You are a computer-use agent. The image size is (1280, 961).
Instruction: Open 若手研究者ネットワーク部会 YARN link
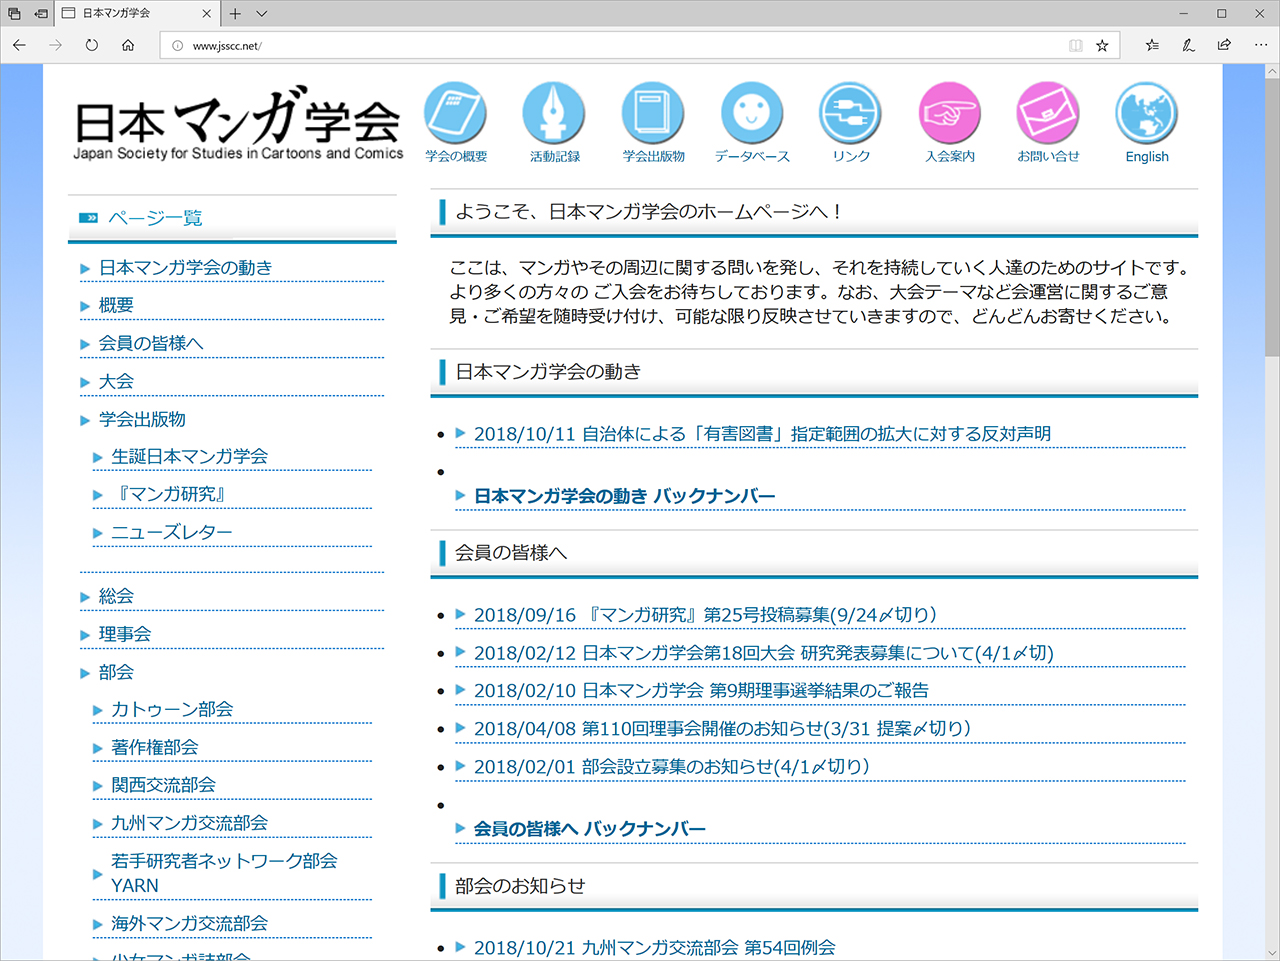(x=224, y=873)
